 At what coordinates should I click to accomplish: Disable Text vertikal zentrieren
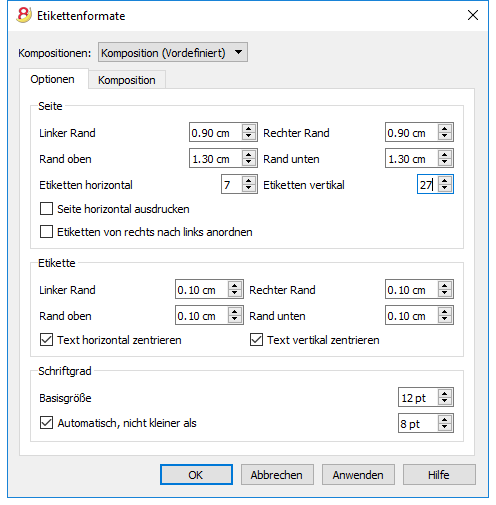pos(256,340)
